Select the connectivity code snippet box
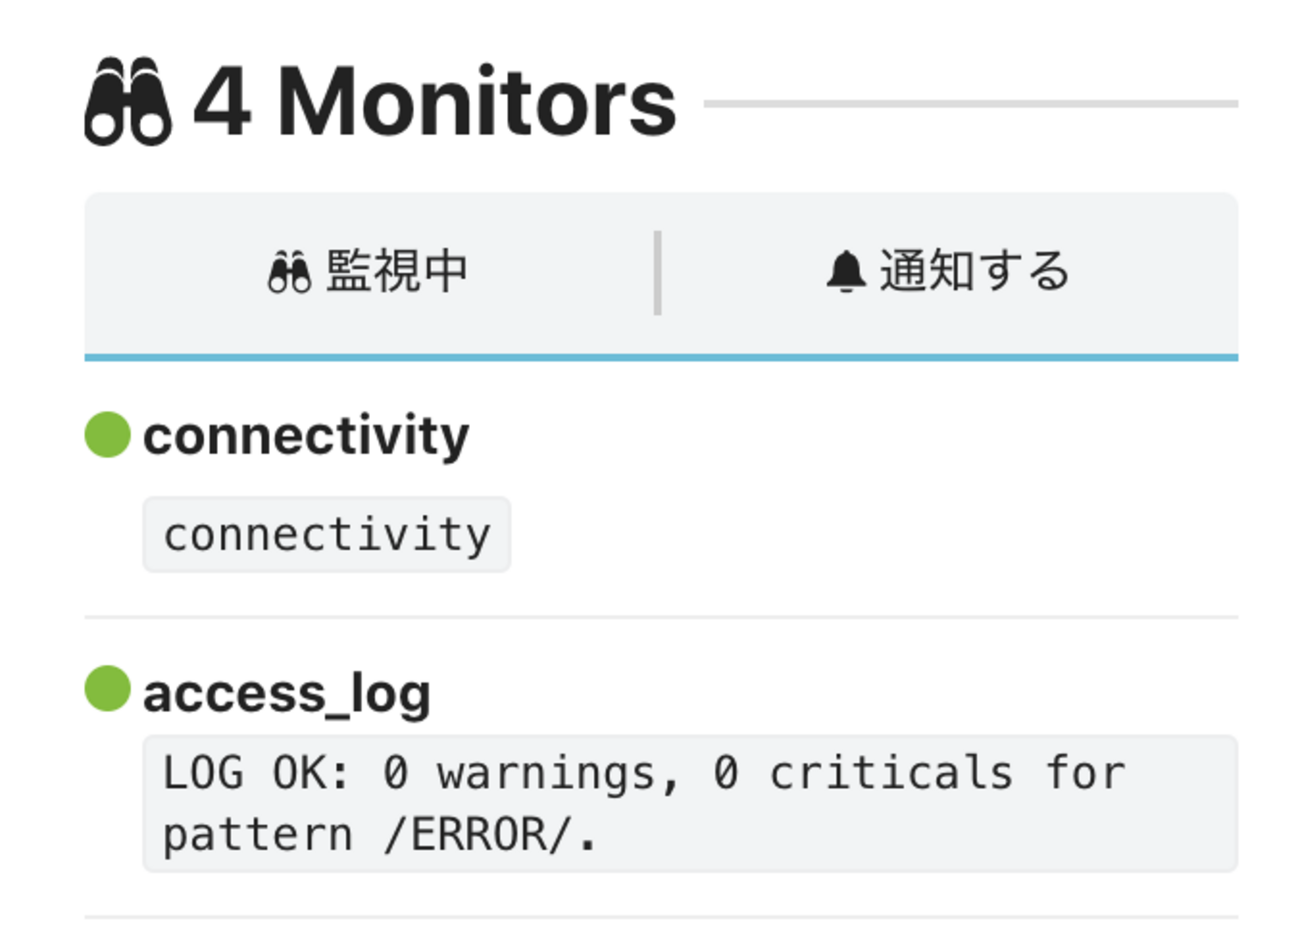 327,535
